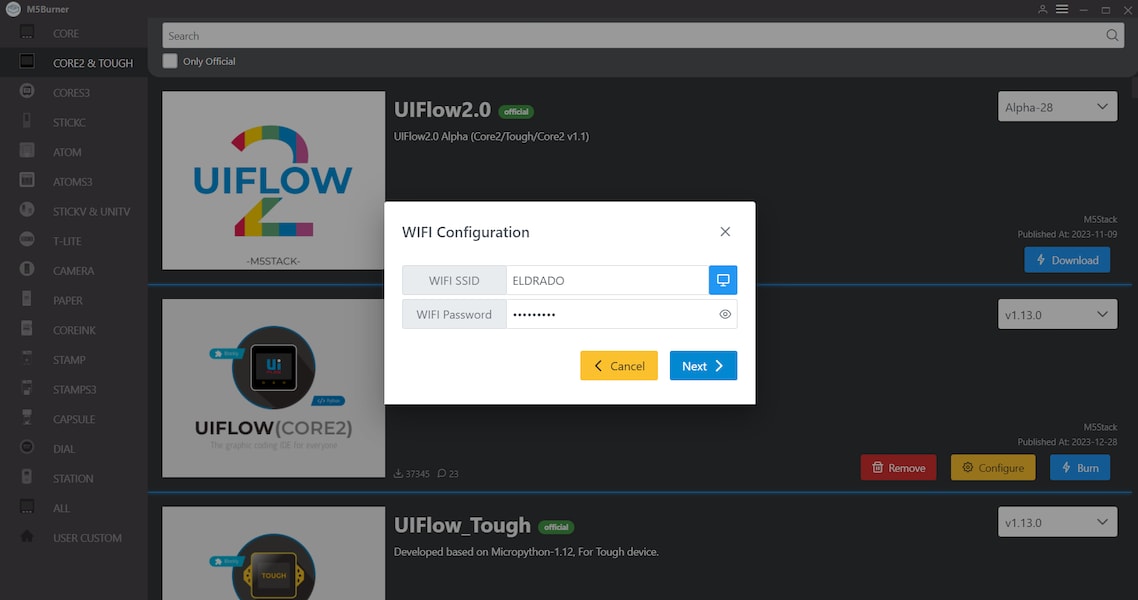Open the STICKV & UNITV icon
This screenshot has width=1138, height=600.
pos(27,210)
